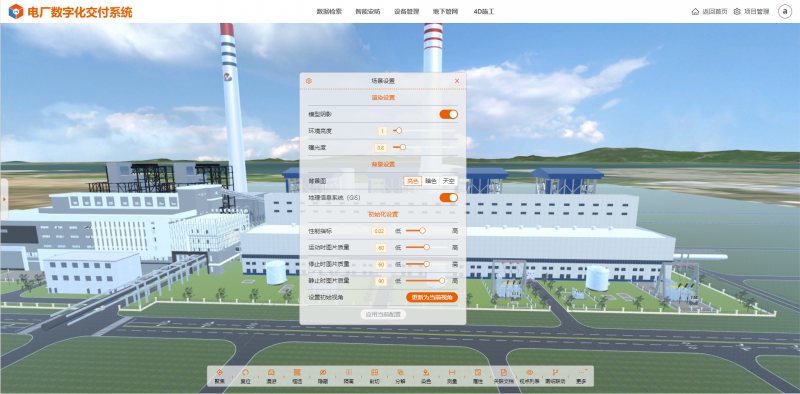800x394 pixels.
Task: Click the 返回首页 home link
Action: (x=709, y=11)
